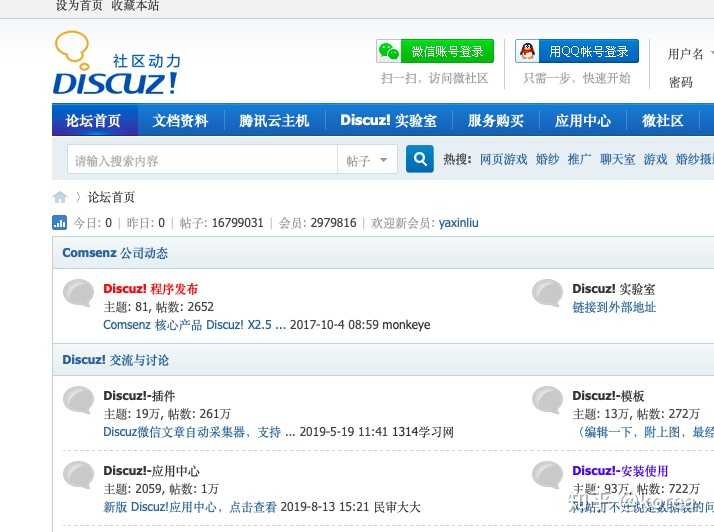This screenshot has height=532, width=714.
Task: Open the 微社区 nav tab
Action: coord(663,120)
